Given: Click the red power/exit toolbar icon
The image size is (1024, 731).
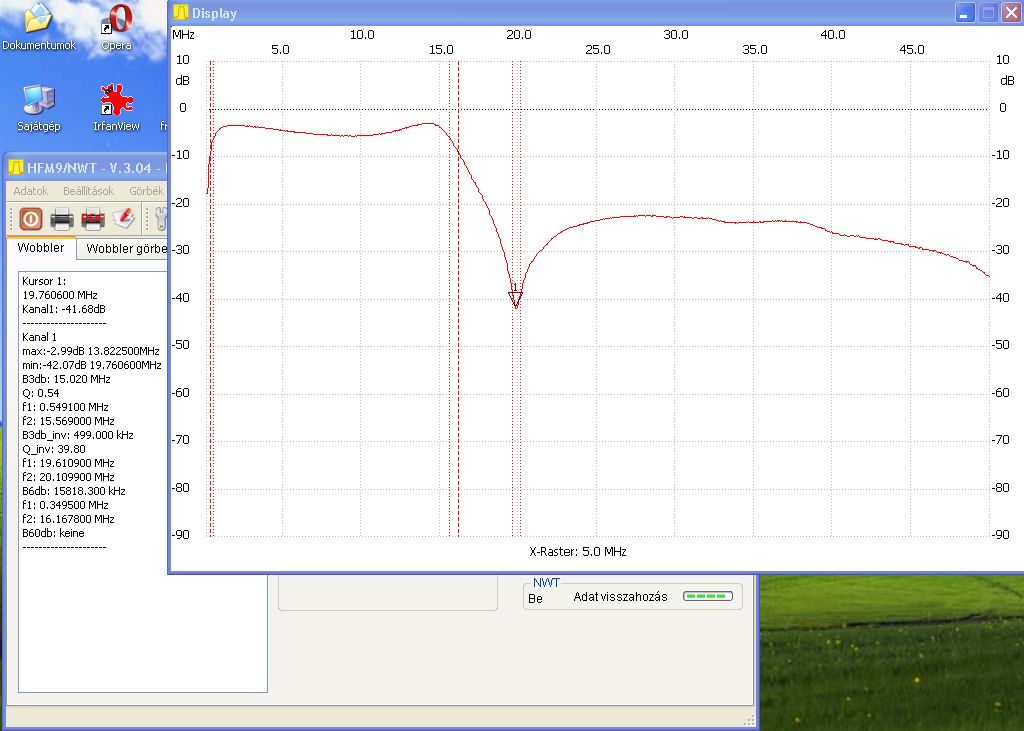Looking at the screenshot, I should click(x=30, y=218).
